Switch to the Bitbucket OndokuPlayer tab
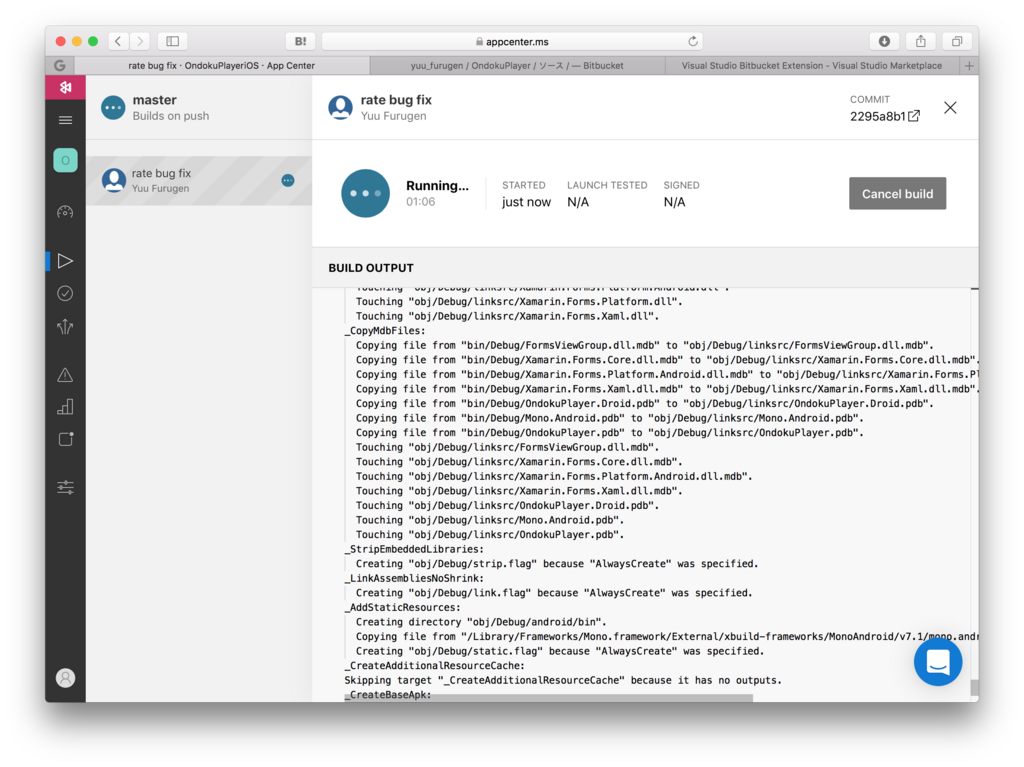Screen dimensions: 1024x767 [517, 65]
